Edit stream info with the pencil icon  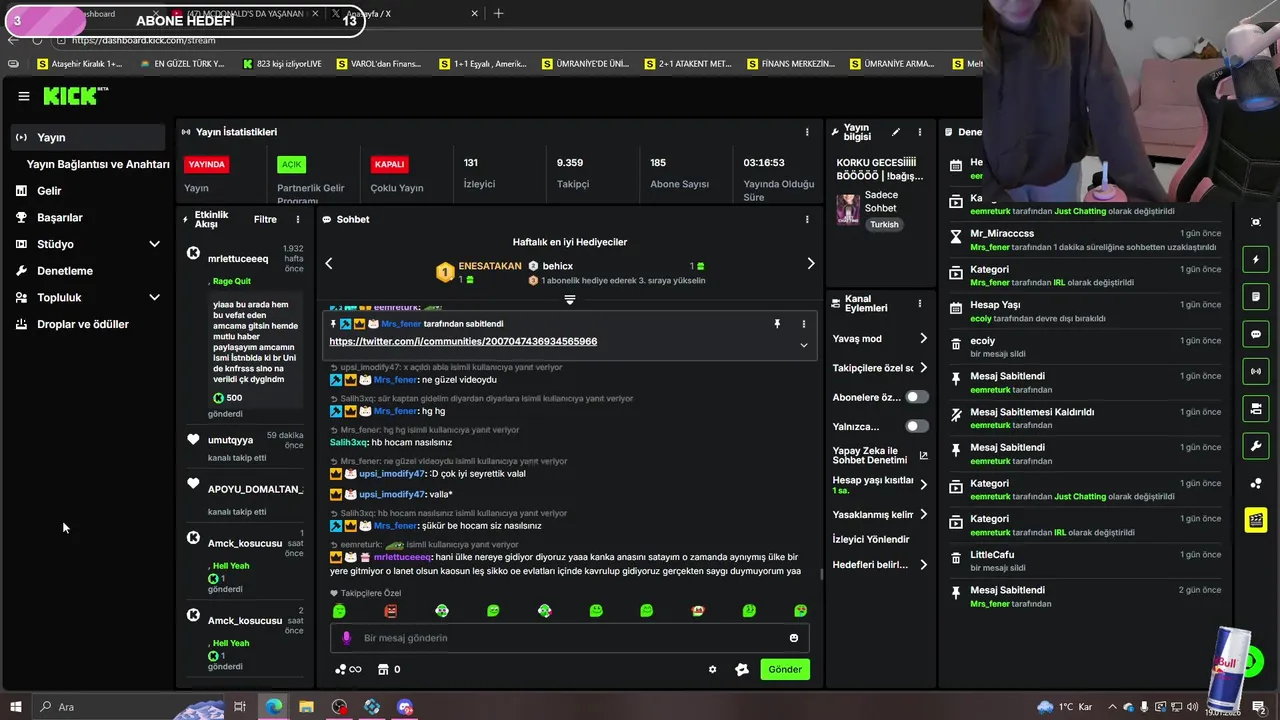[x=896, y=132]
